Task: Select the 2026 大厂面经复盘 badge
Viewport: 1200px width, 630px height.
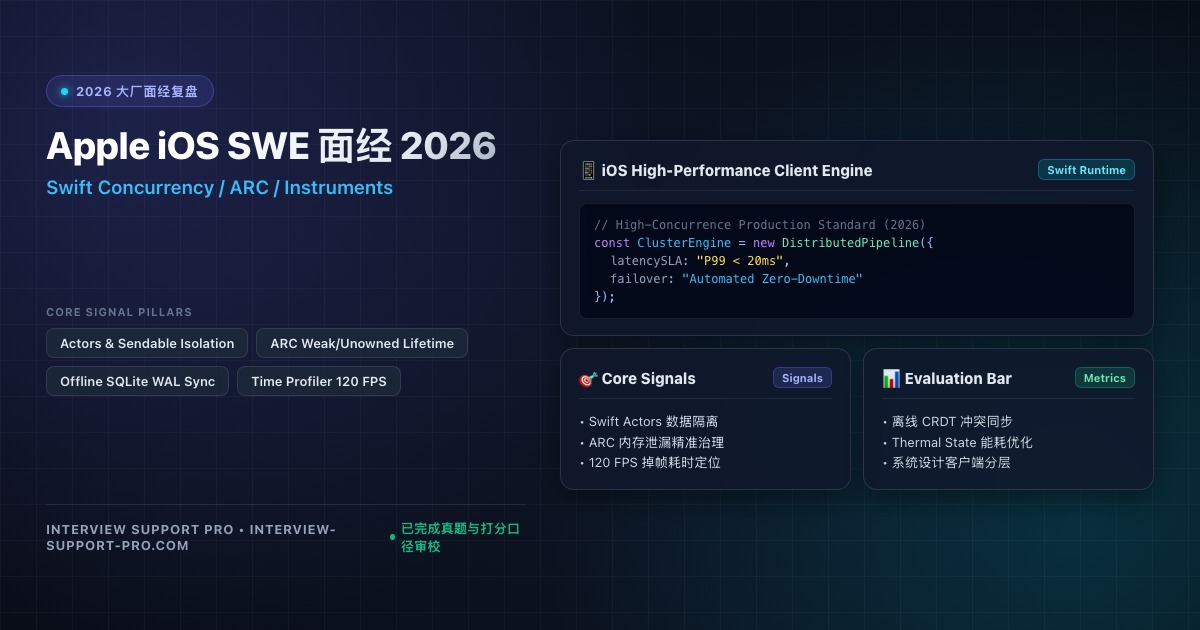Action: (x=130, y=91)
